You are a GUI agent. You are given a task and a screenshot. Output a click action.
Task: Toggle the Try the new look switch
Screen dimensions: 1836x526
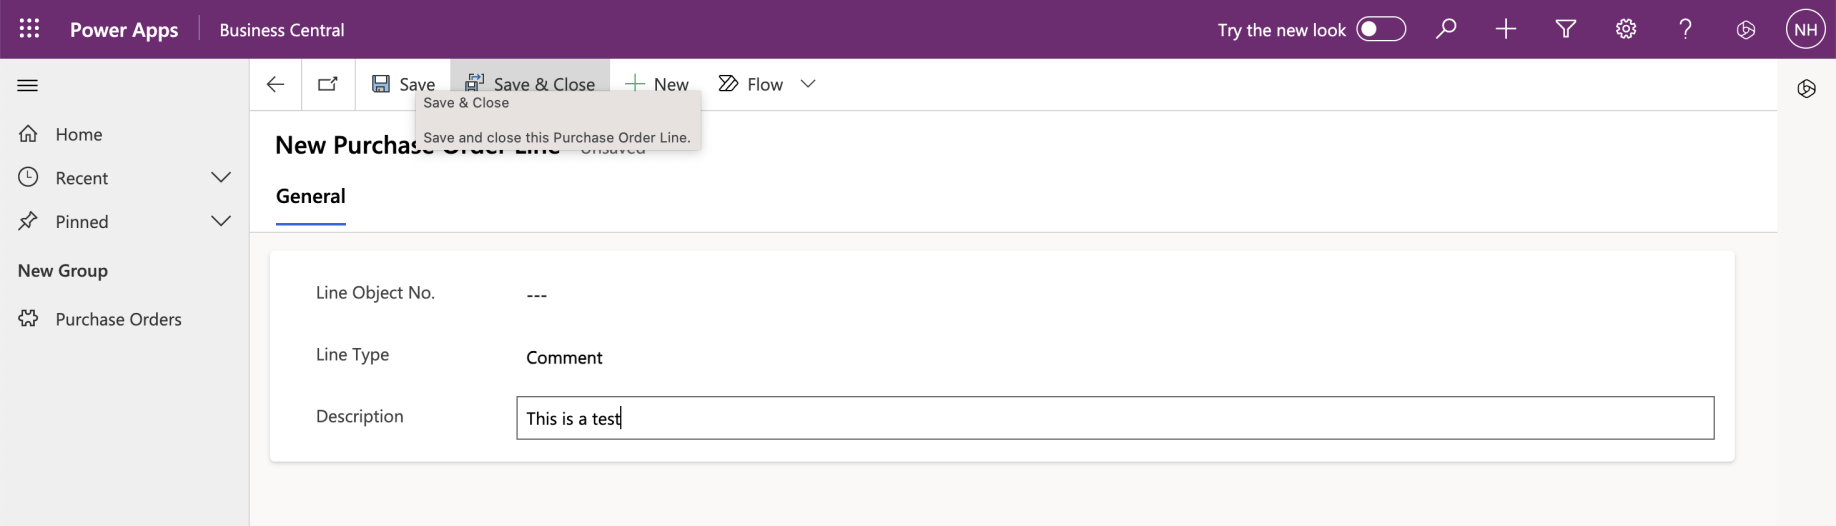[x=1381, y=29]
